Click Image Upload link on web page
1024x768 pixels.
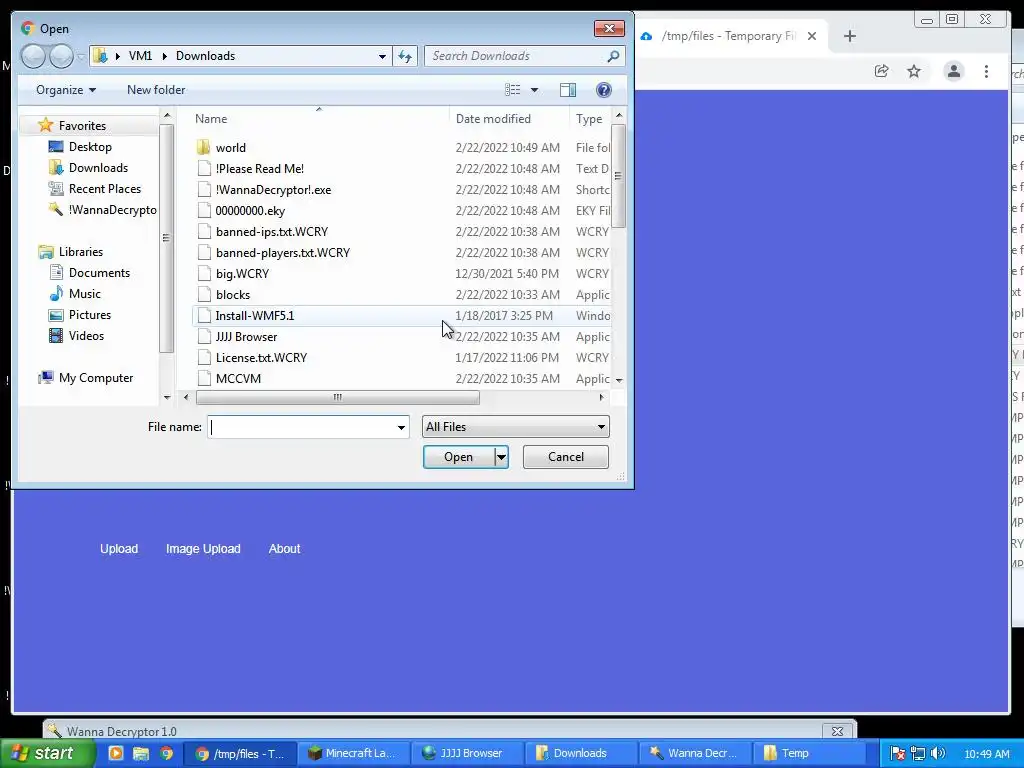click(203, 549)
